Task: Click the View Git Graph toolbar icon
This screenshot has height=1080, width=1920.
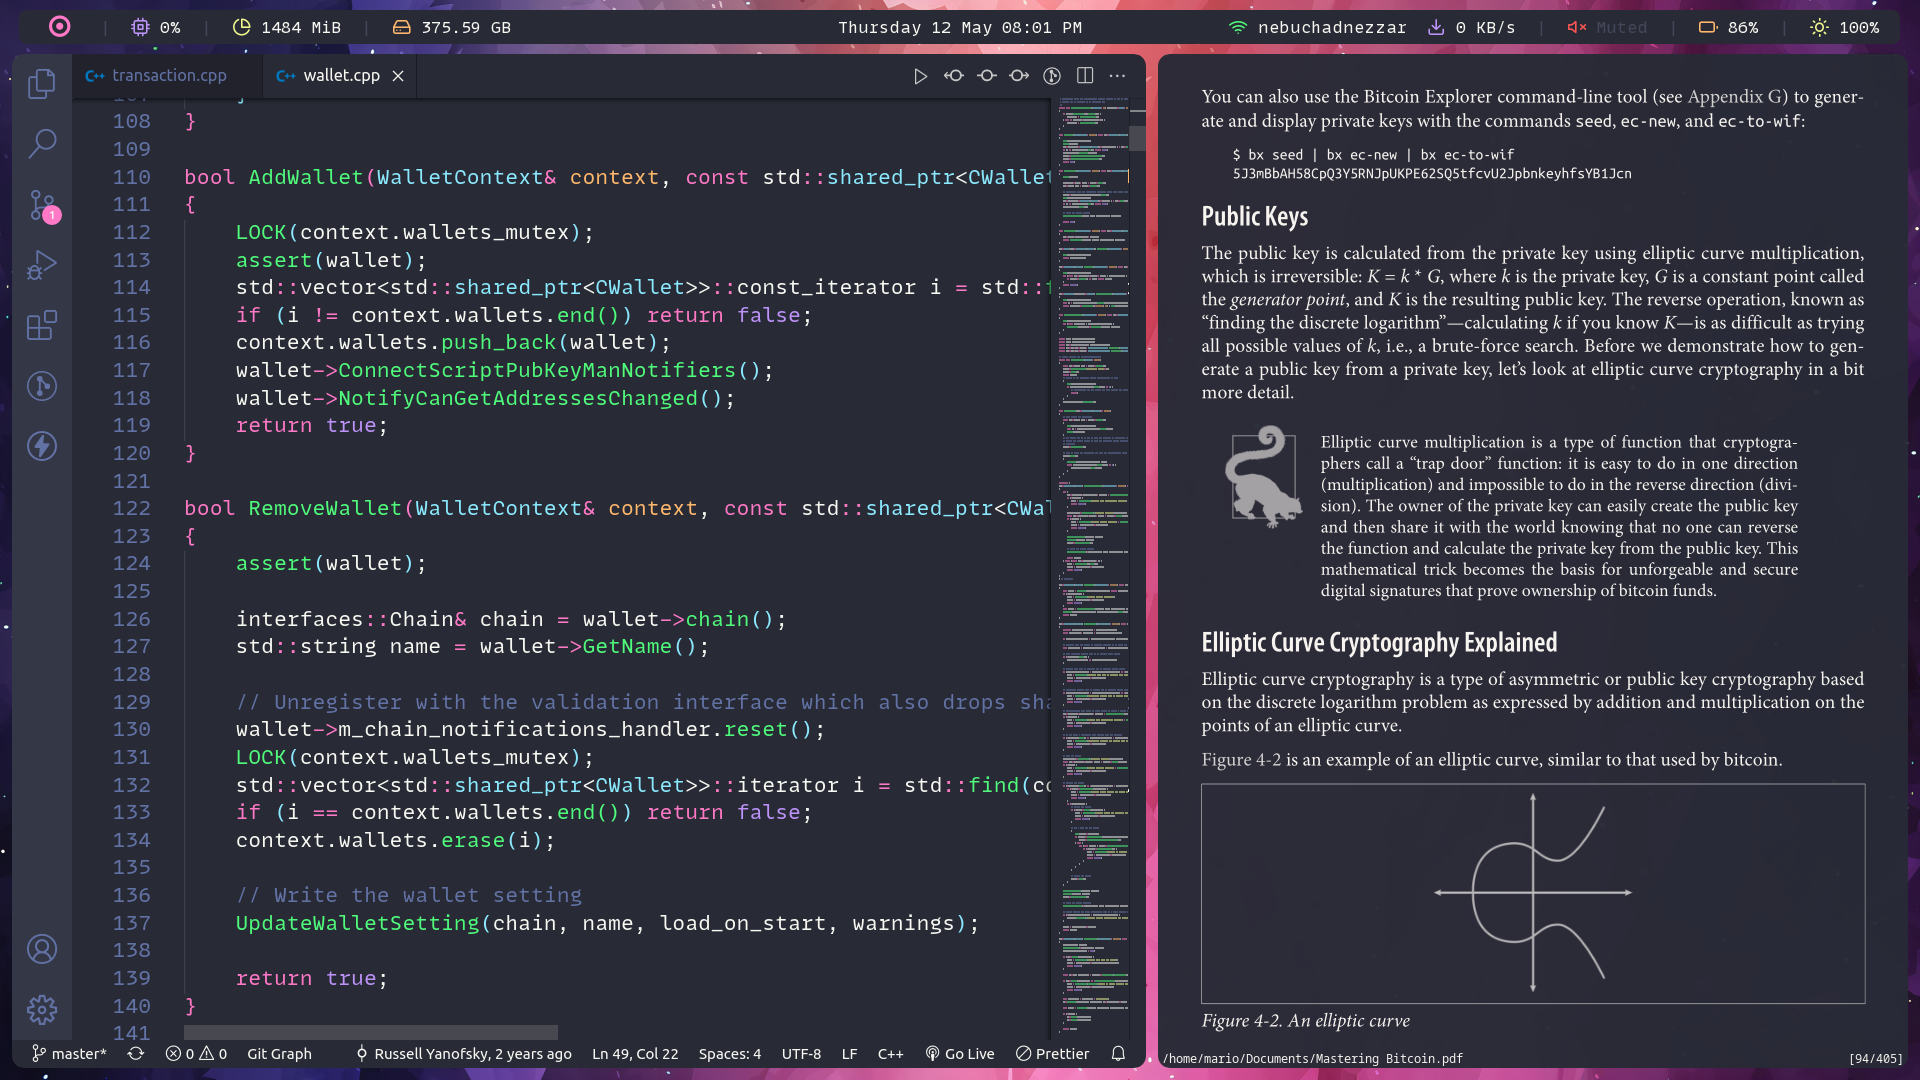Action: click(1052, 76)
